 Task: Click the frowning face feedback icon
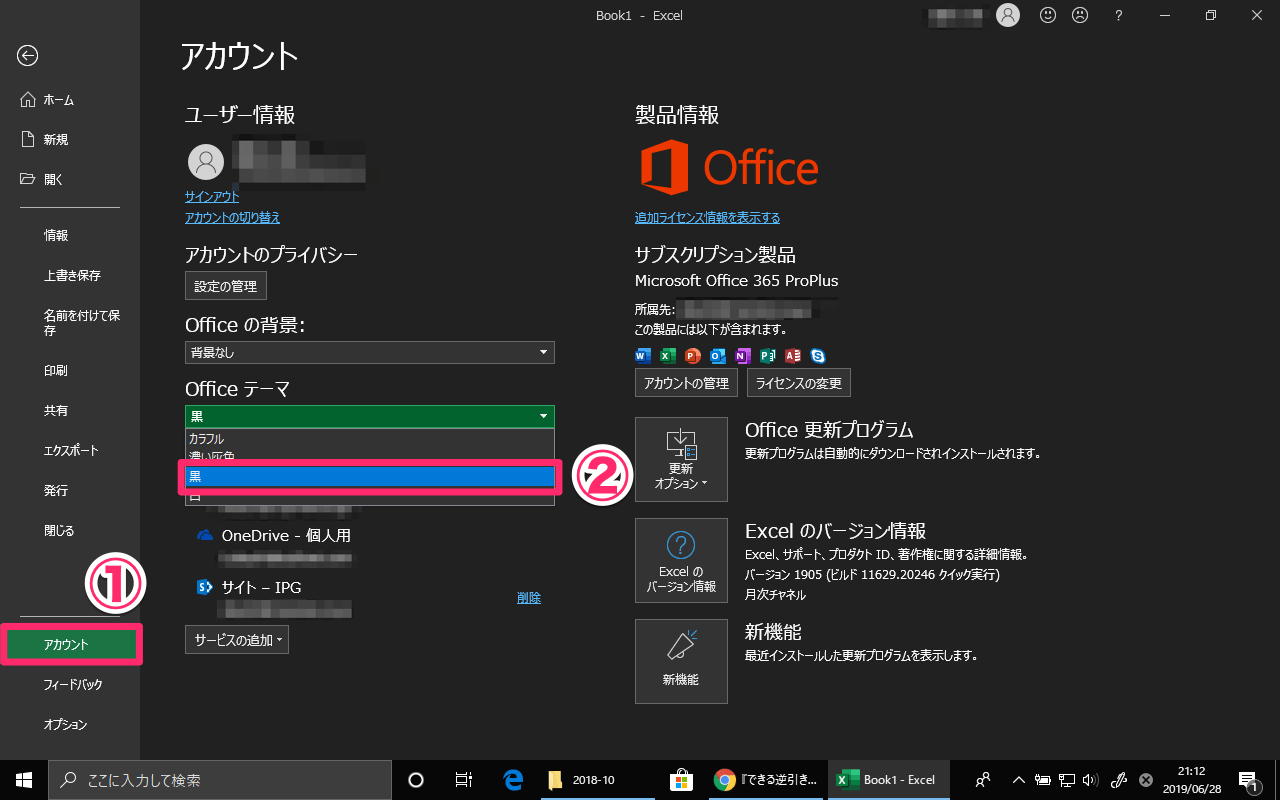[1080, 15]
